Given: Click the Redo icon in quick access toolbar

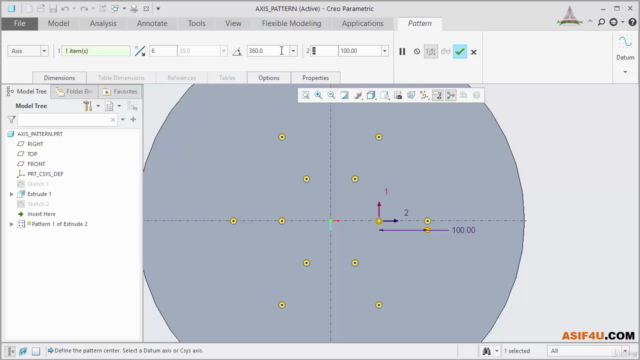Looking at the screenshot, I should (84, 9).
